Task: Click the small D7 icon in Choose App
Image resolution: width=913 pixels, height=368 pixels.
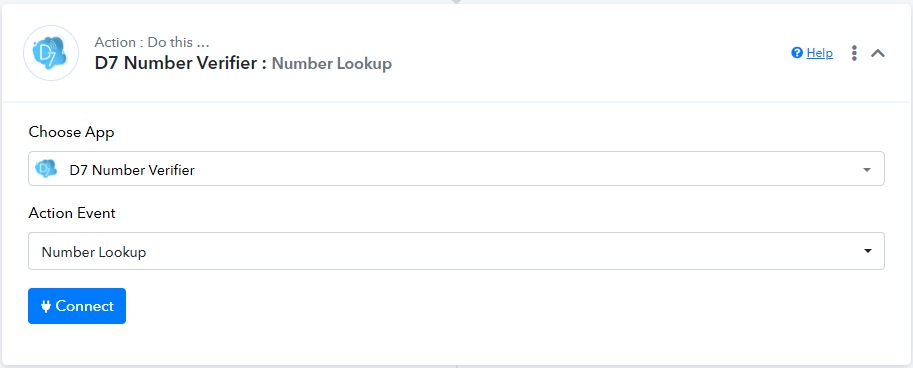Action: (46, 169)
